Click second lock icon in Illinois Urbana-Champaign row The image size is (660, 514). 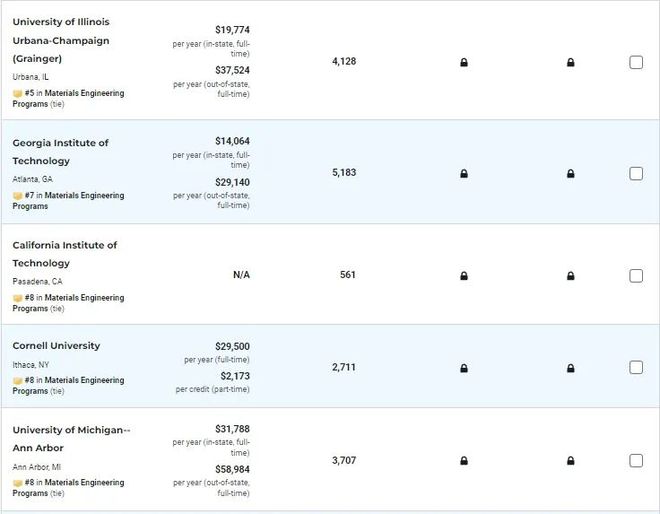coord(571,63)
